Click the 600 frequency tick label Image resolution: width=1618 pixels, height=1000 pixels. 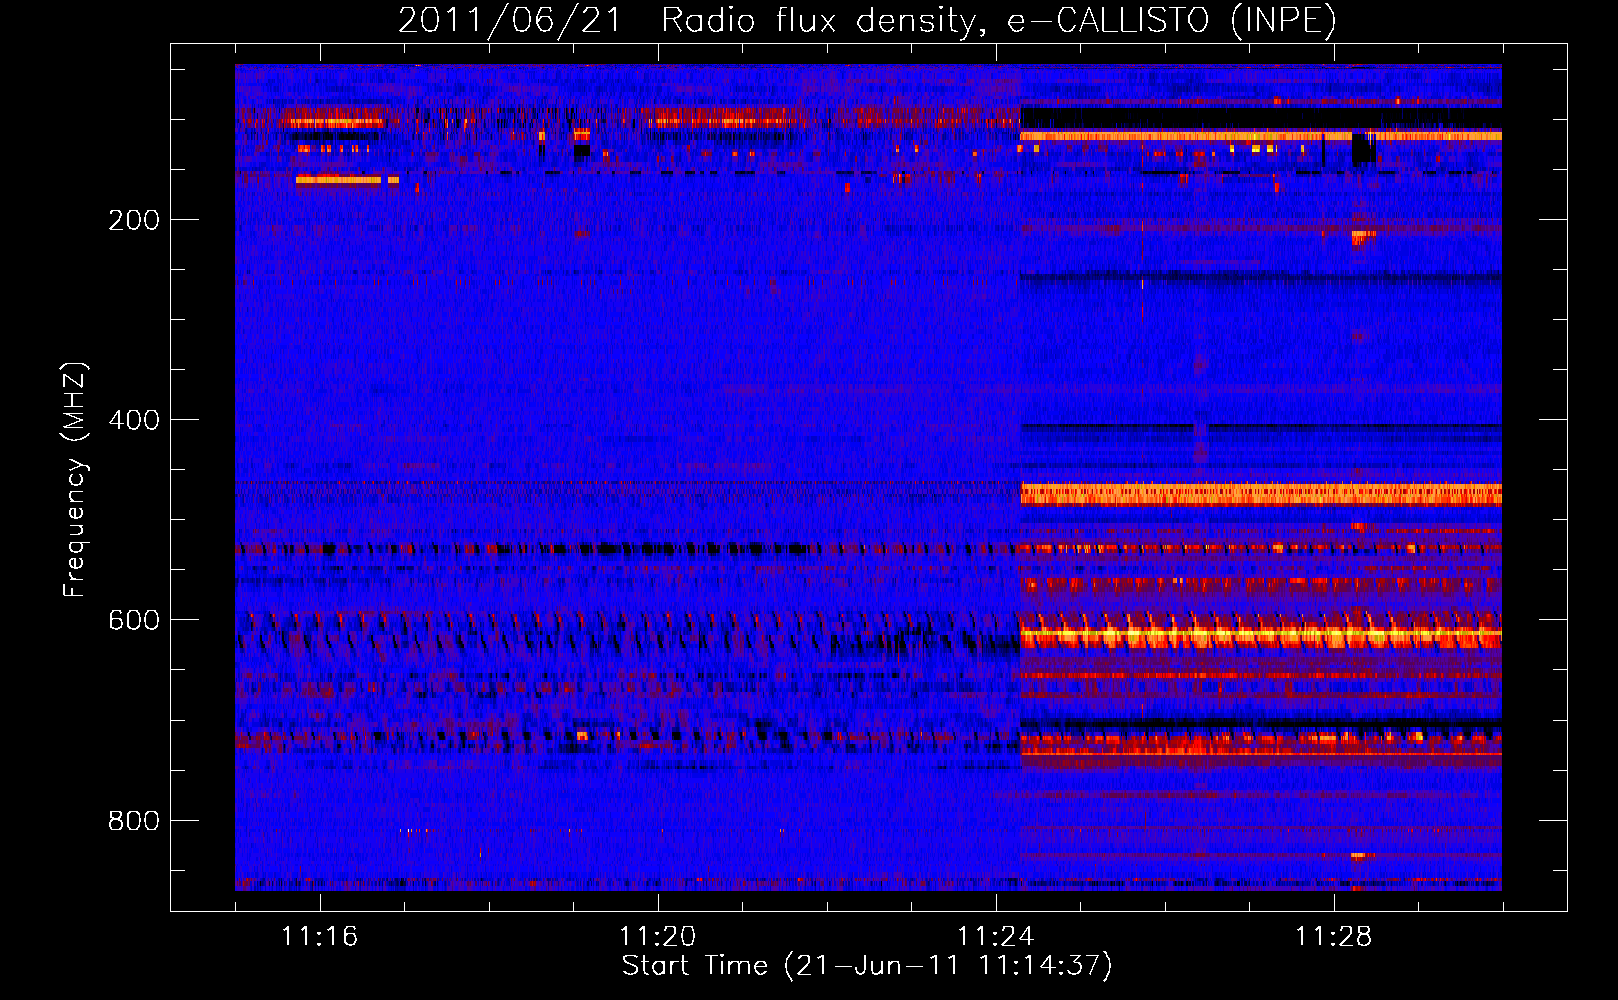[x=134, y=620]
